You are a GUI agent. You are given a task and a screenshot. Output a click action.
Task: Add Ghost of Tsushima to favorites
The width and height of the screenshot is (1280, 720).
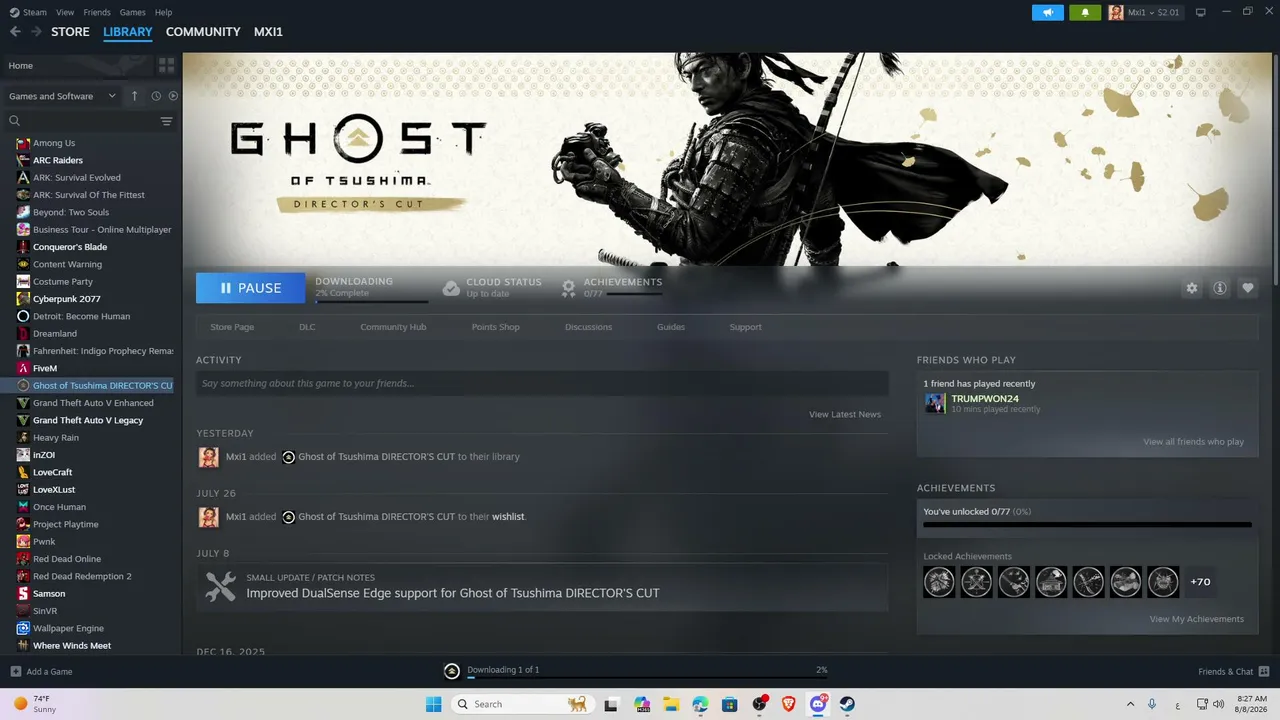[1248, 288]
